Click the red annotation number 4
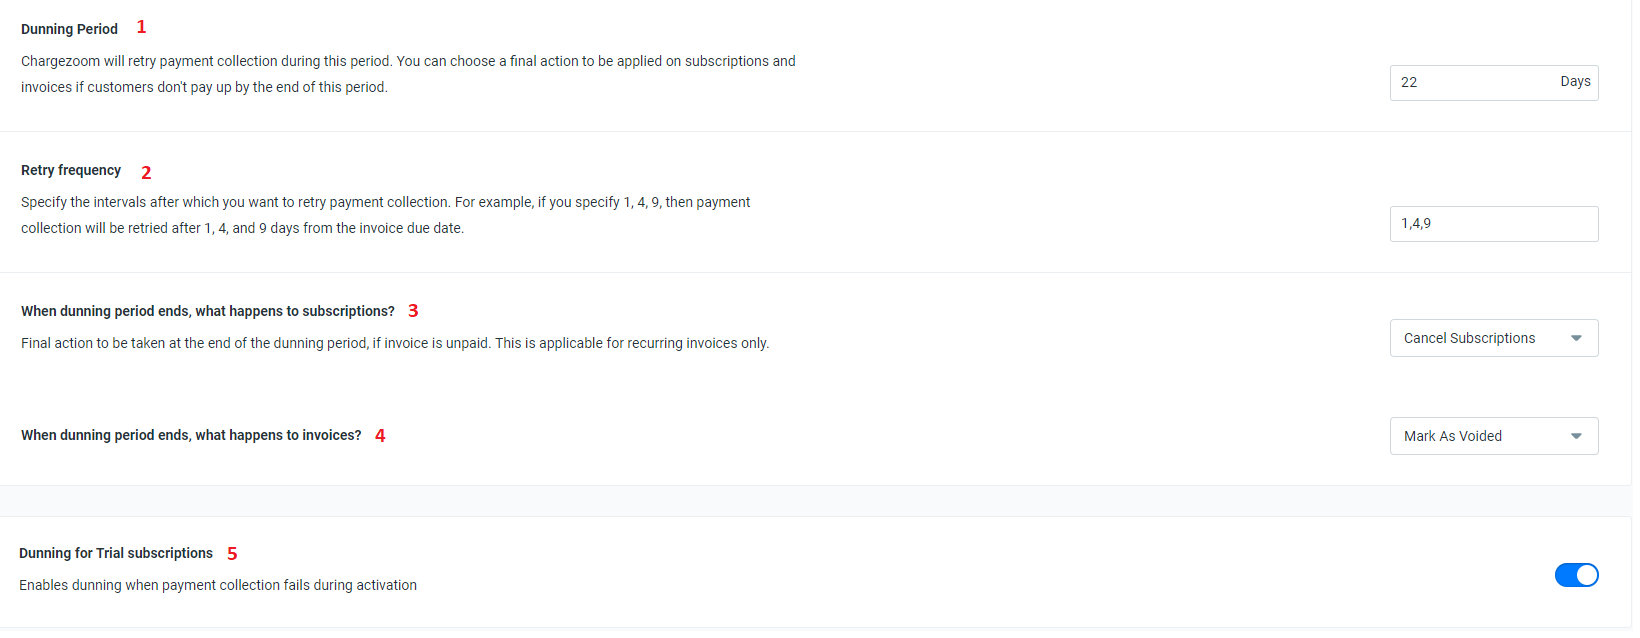The width and height of the screenshot is (1640, 638). [380, 435]
